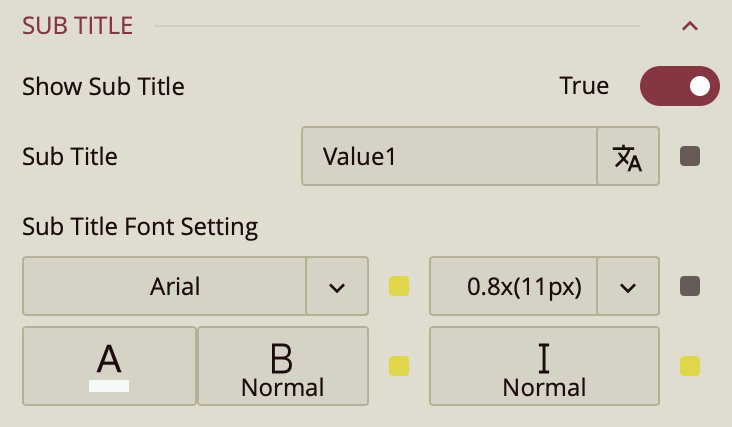Viewport: 732px width, 427px height.
Task: Collapse the SUB TITLE section chevron
Action: click(x=689, y=26)
